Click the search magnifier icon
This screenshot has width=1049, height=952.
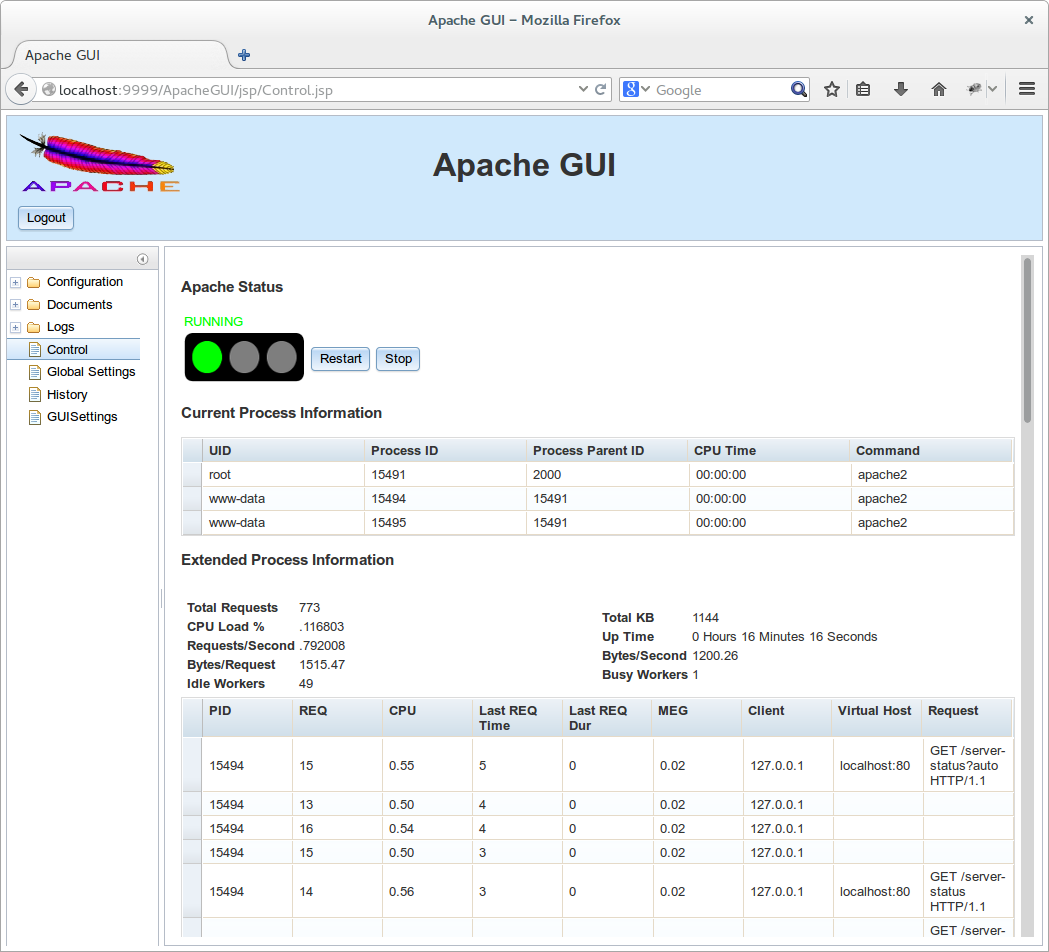coord(798,89)
